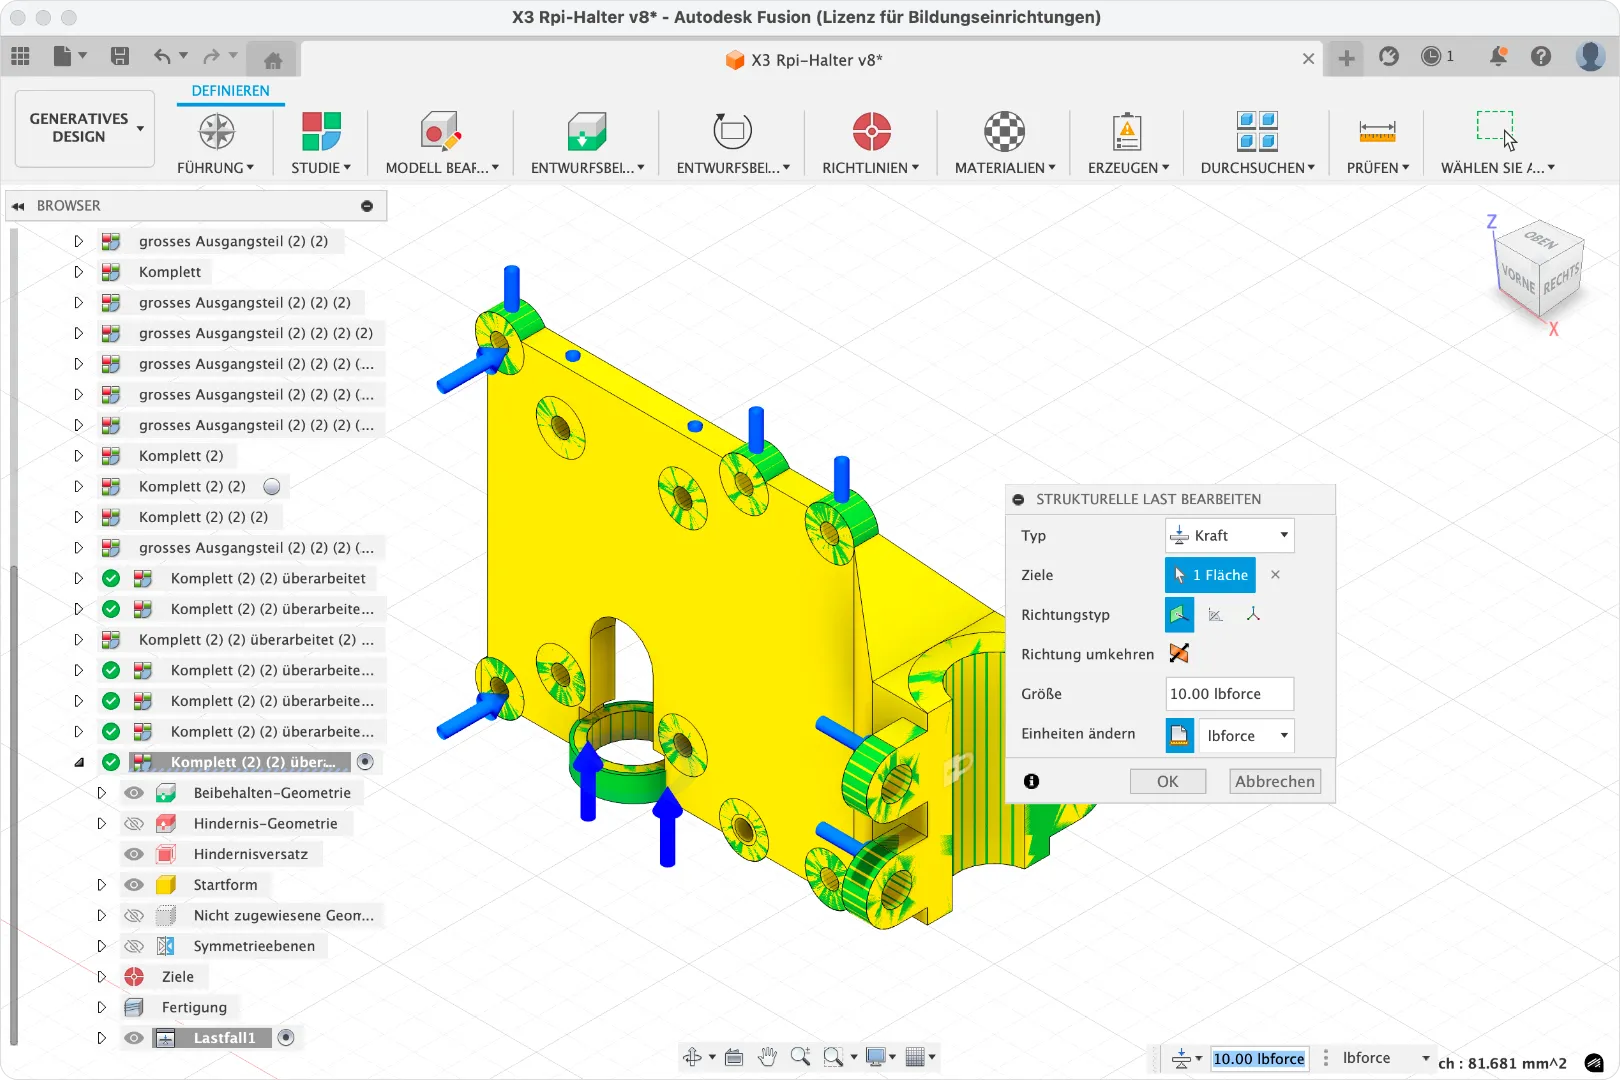
Task: Expand the Ziele tree node
Action: pyautogui.click(x=101, y=976)
